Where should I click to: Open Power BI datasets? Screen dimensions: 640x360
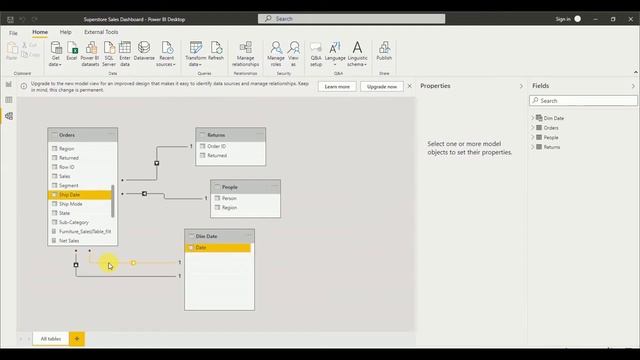[x=90, y=53]
